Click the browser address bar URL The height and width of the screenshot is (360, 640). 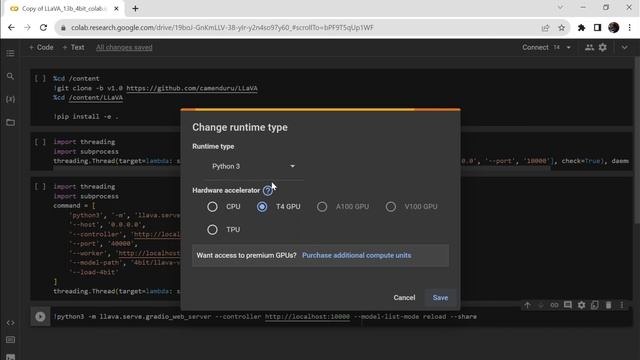(222, 27)
